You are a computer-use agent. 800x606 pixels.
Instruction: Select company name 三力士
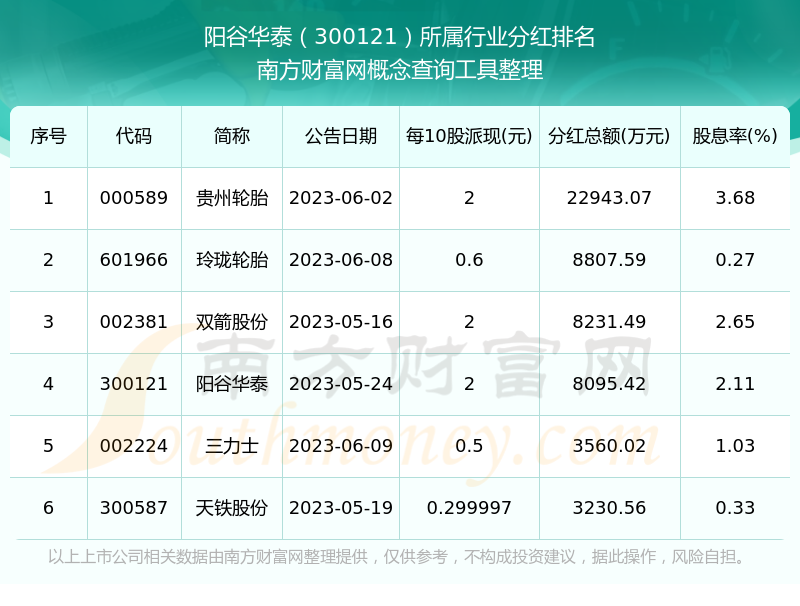point(232,446)
